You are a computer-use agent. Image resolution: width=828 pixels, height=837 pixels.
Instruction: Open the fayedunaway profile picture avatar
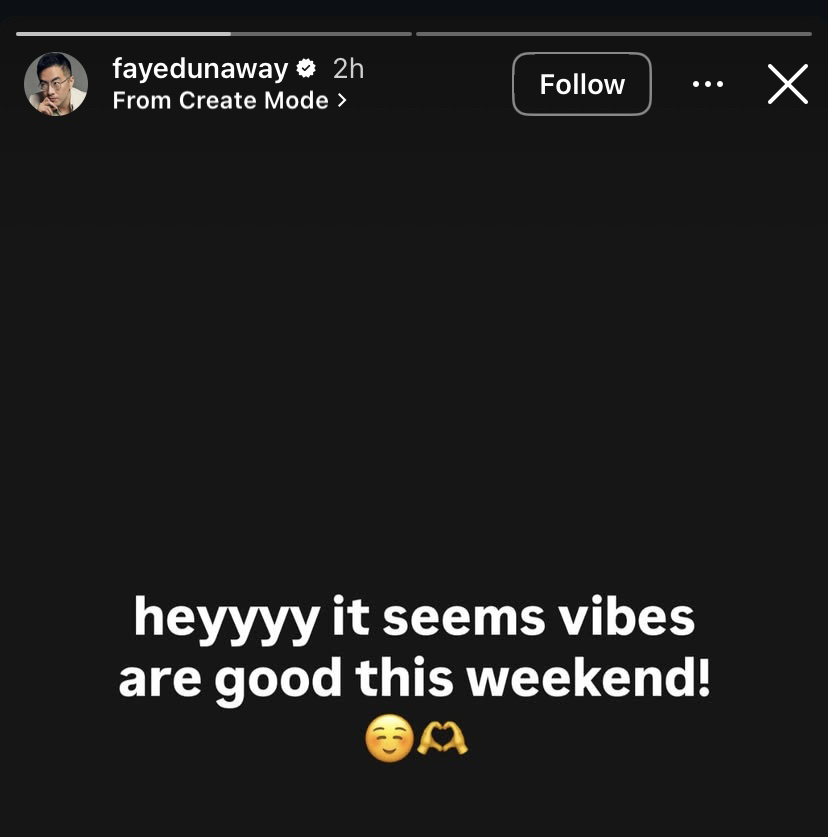coord(56,84)
